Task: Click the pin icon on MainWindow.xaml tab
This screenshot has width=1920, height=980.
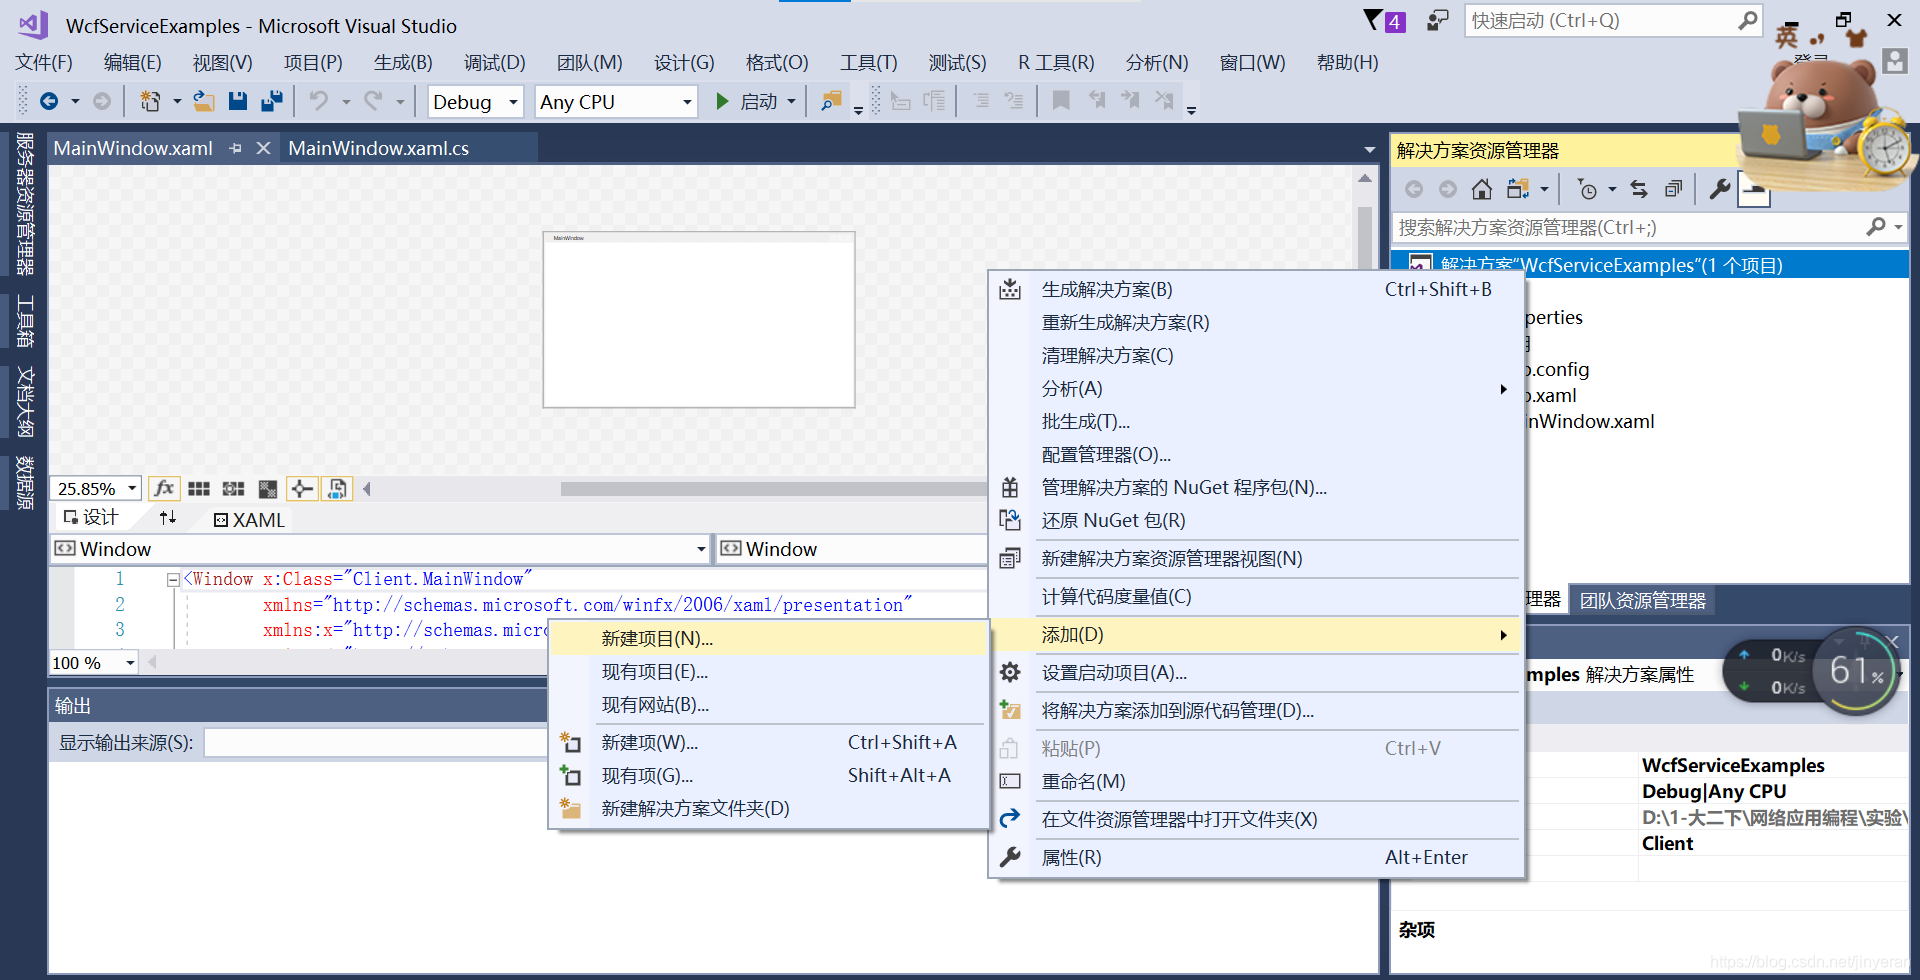Action: (x=235, y=148)
